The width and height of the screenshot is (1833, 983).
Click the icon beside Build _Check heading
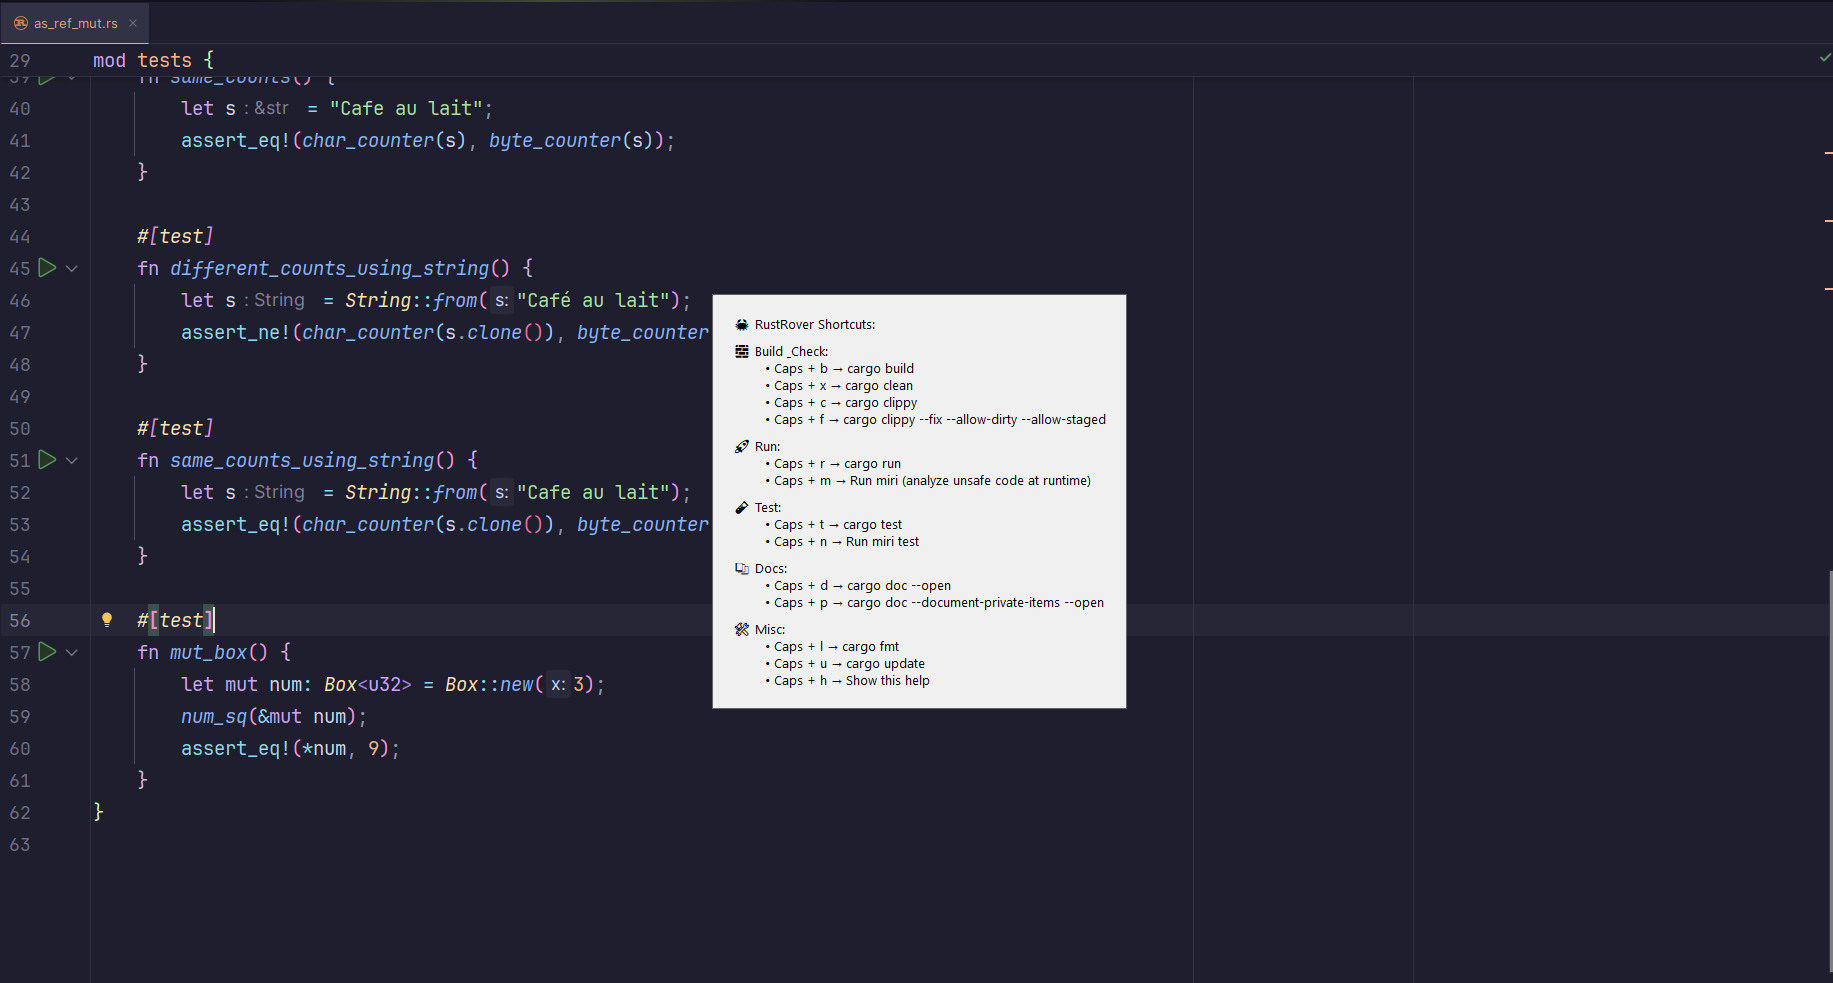[x=742, y=352]
